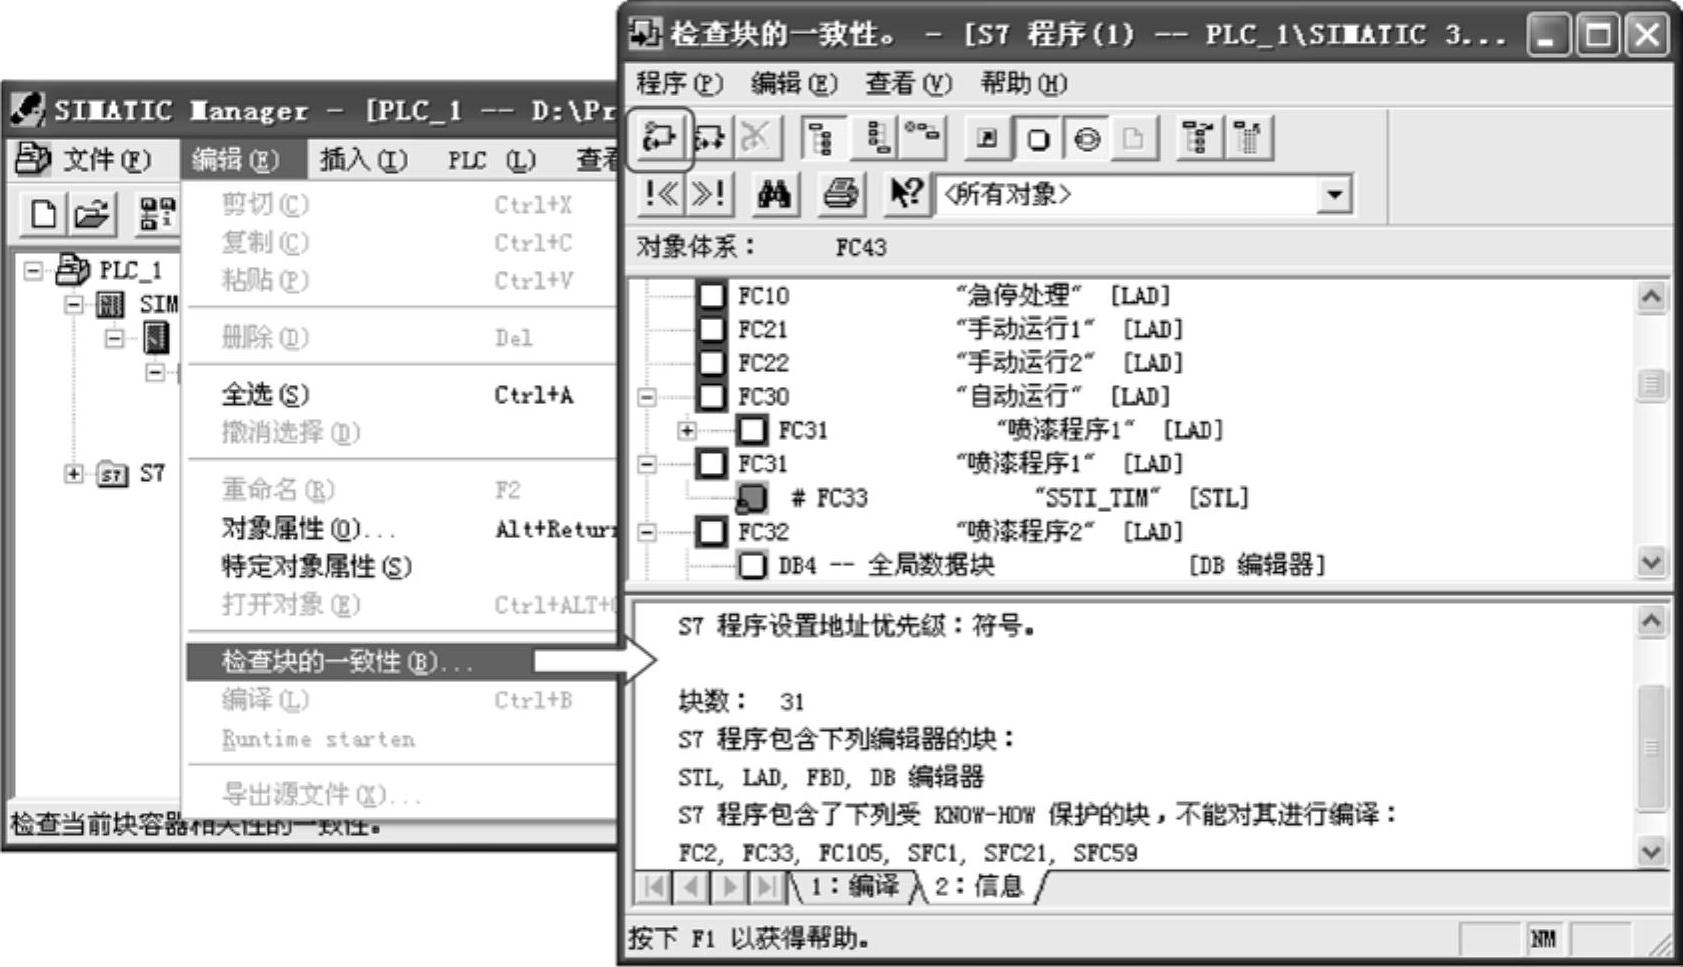
Task: Click the square block outline toolbar icon
Action: pyautogui.click(x=1038, y=138)
